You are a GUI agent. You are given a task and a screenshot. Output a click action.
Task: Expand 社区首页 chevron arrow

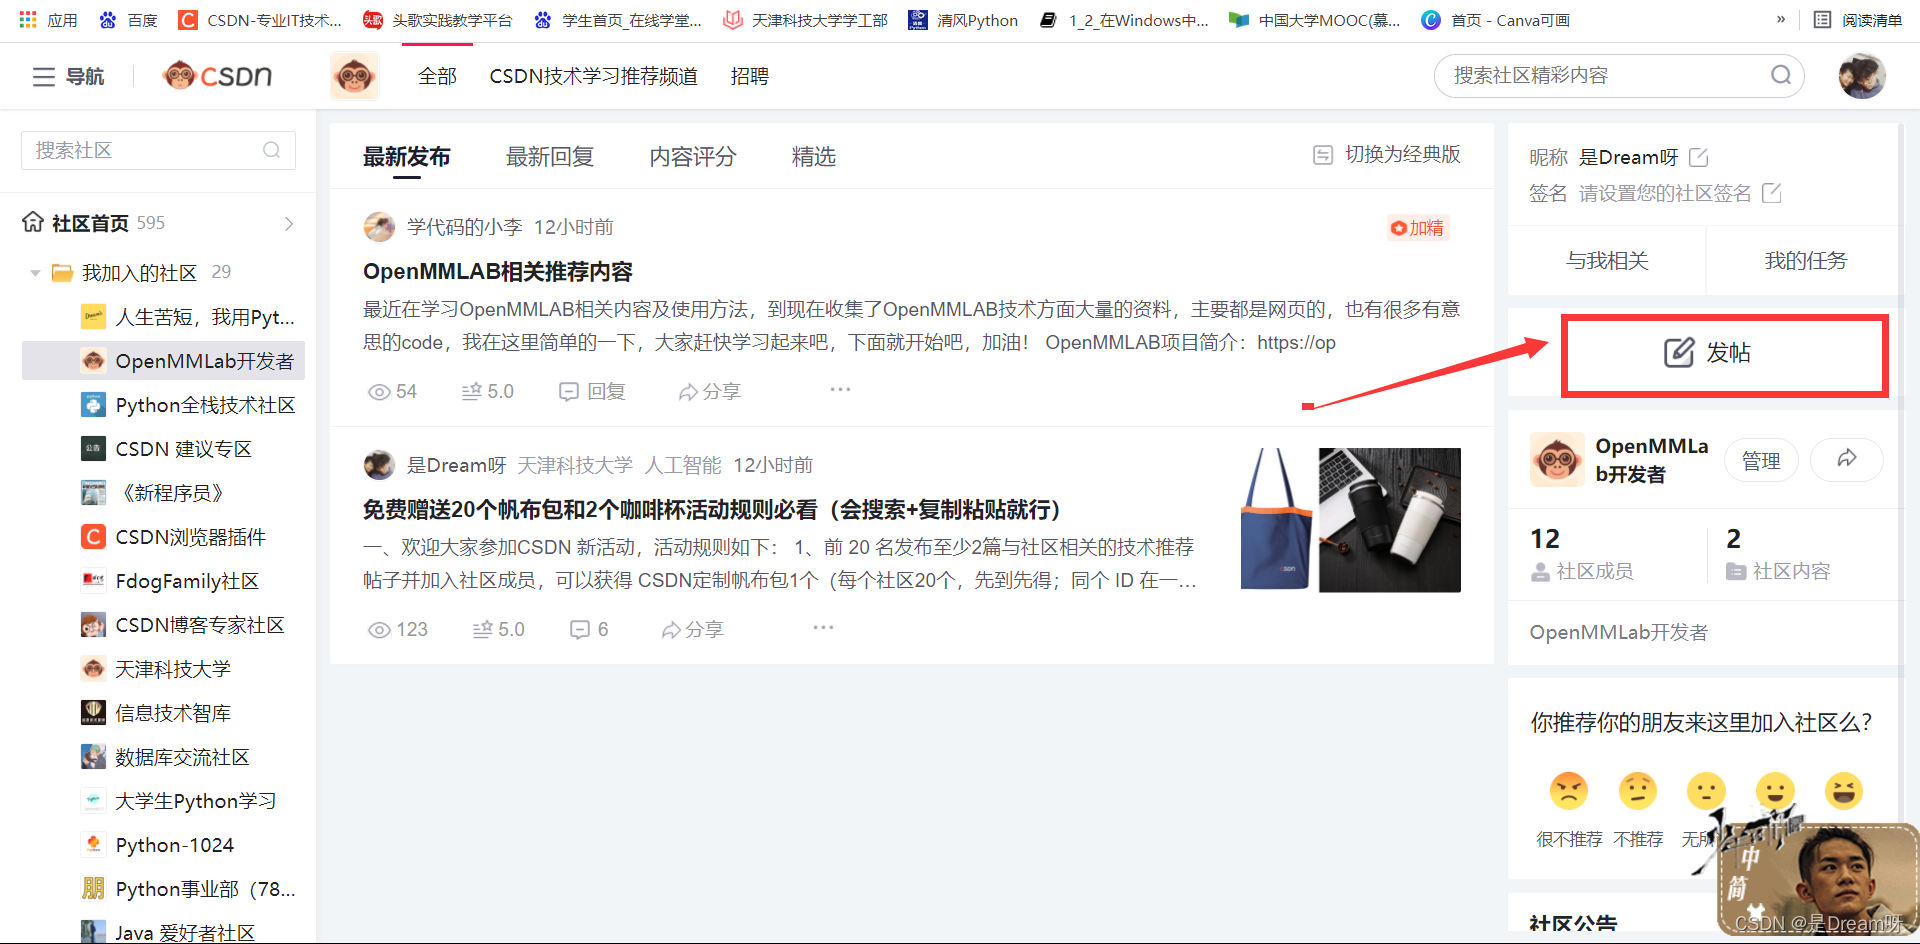[289, 223]
